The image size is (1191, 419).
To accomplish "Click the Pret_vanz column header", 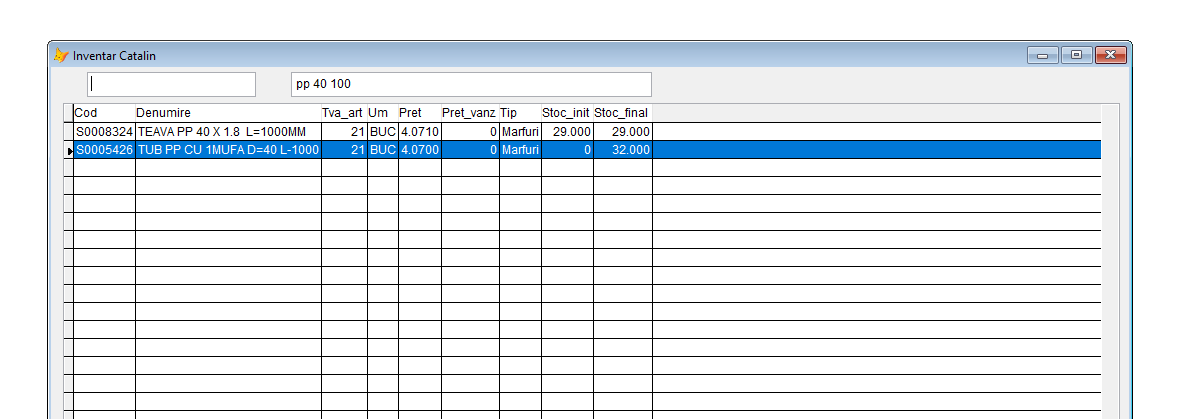I will (470, 113).
